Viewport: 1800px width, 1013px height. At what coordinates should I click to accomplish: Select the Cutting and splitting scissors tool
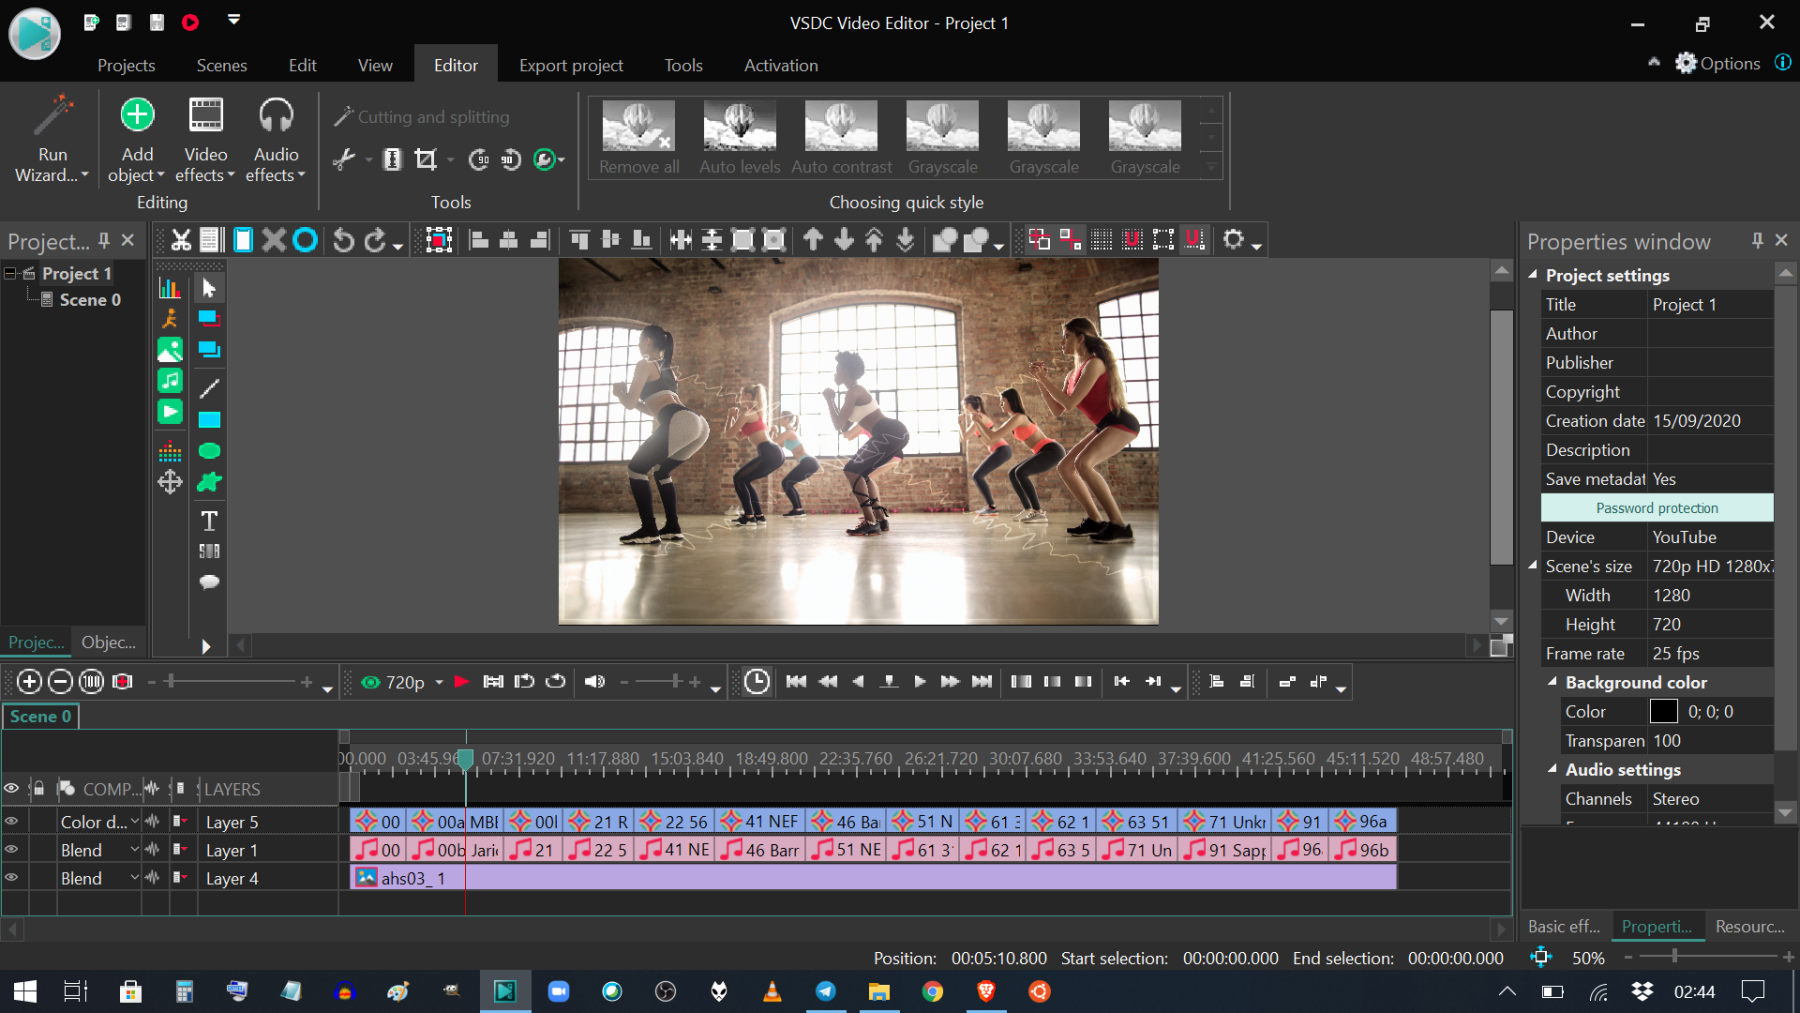(345, 159)
